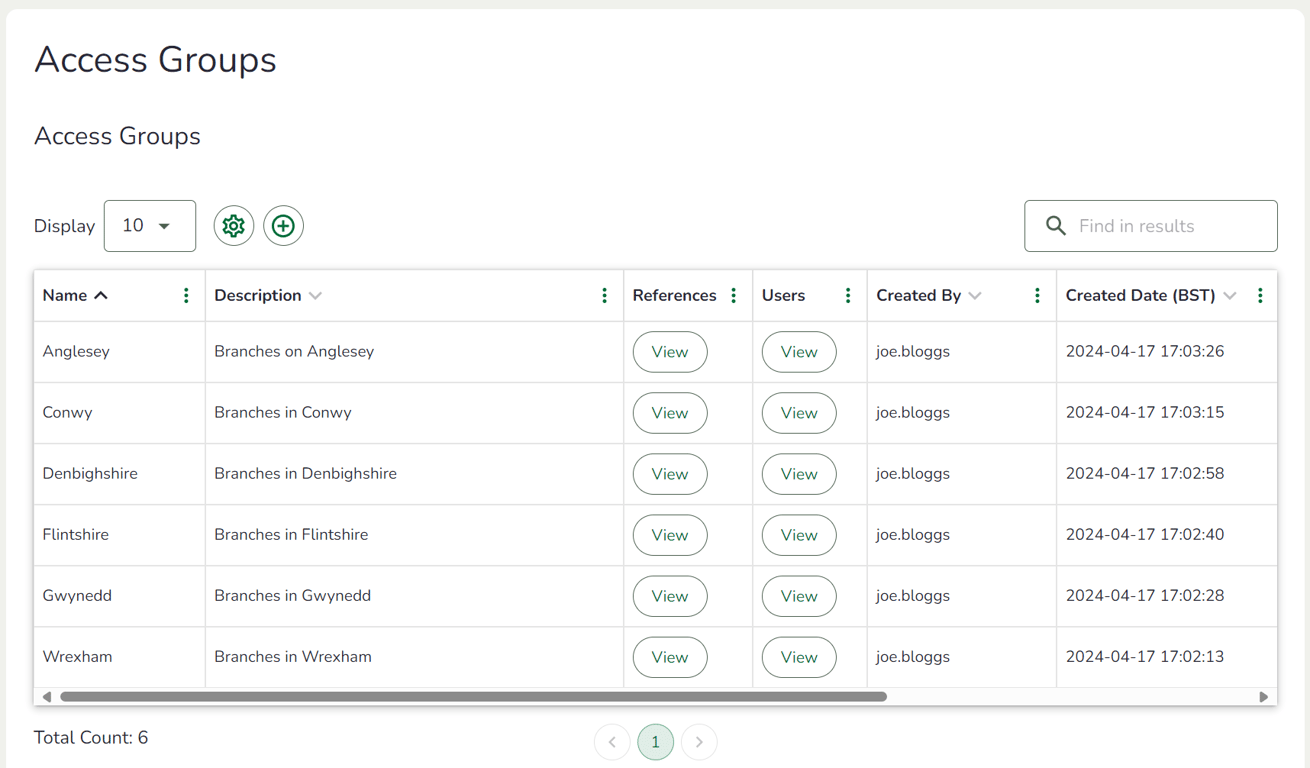Go to next page arrow
The image size is (1310, 768).
(699, 742)
